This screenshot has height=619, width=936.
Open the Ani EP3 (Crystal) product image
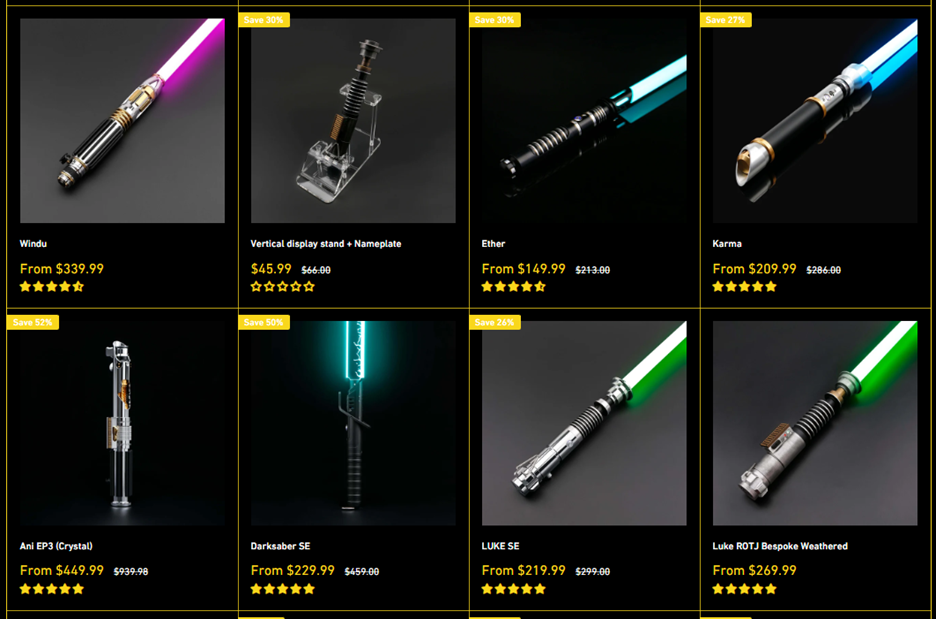click(122, 423)
